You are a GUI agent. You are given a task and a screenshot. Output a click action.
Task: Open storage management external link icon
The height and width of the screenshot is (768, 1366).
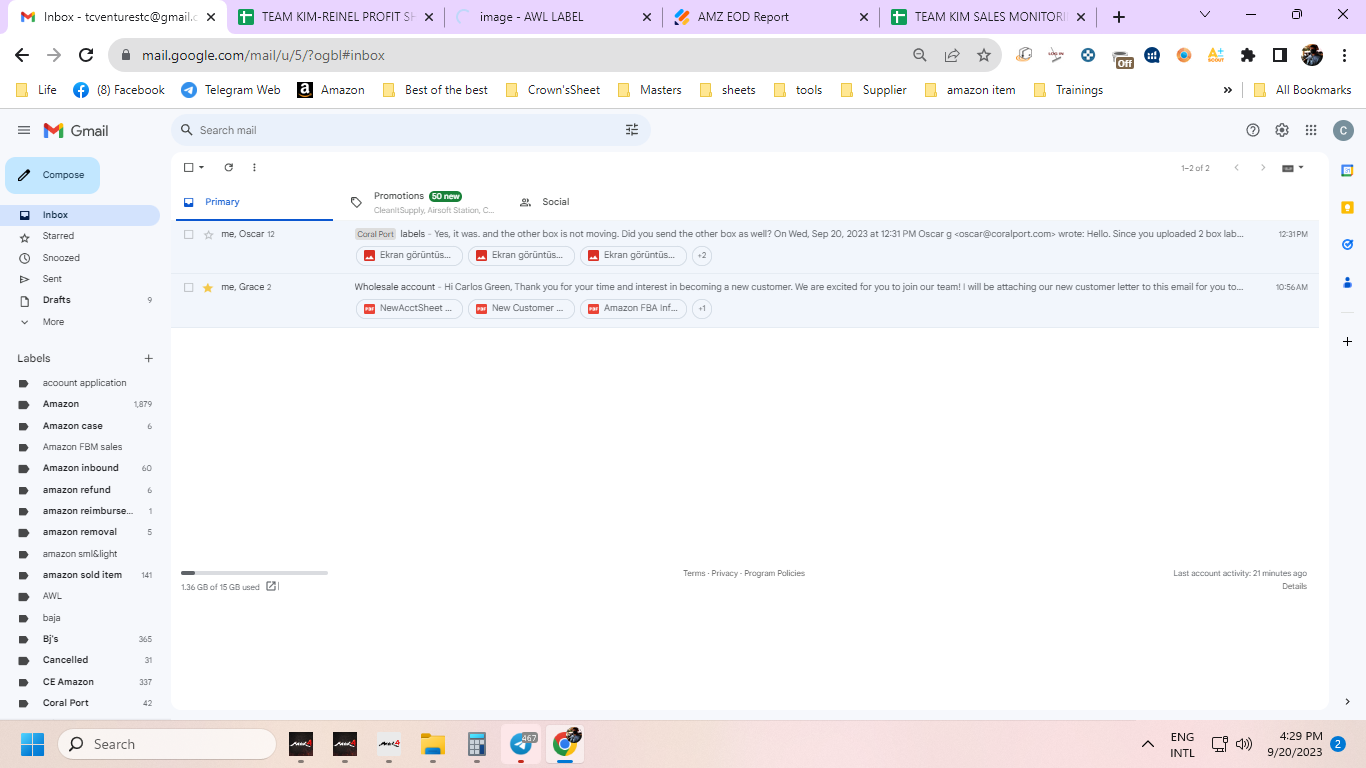tap(271, 587)
